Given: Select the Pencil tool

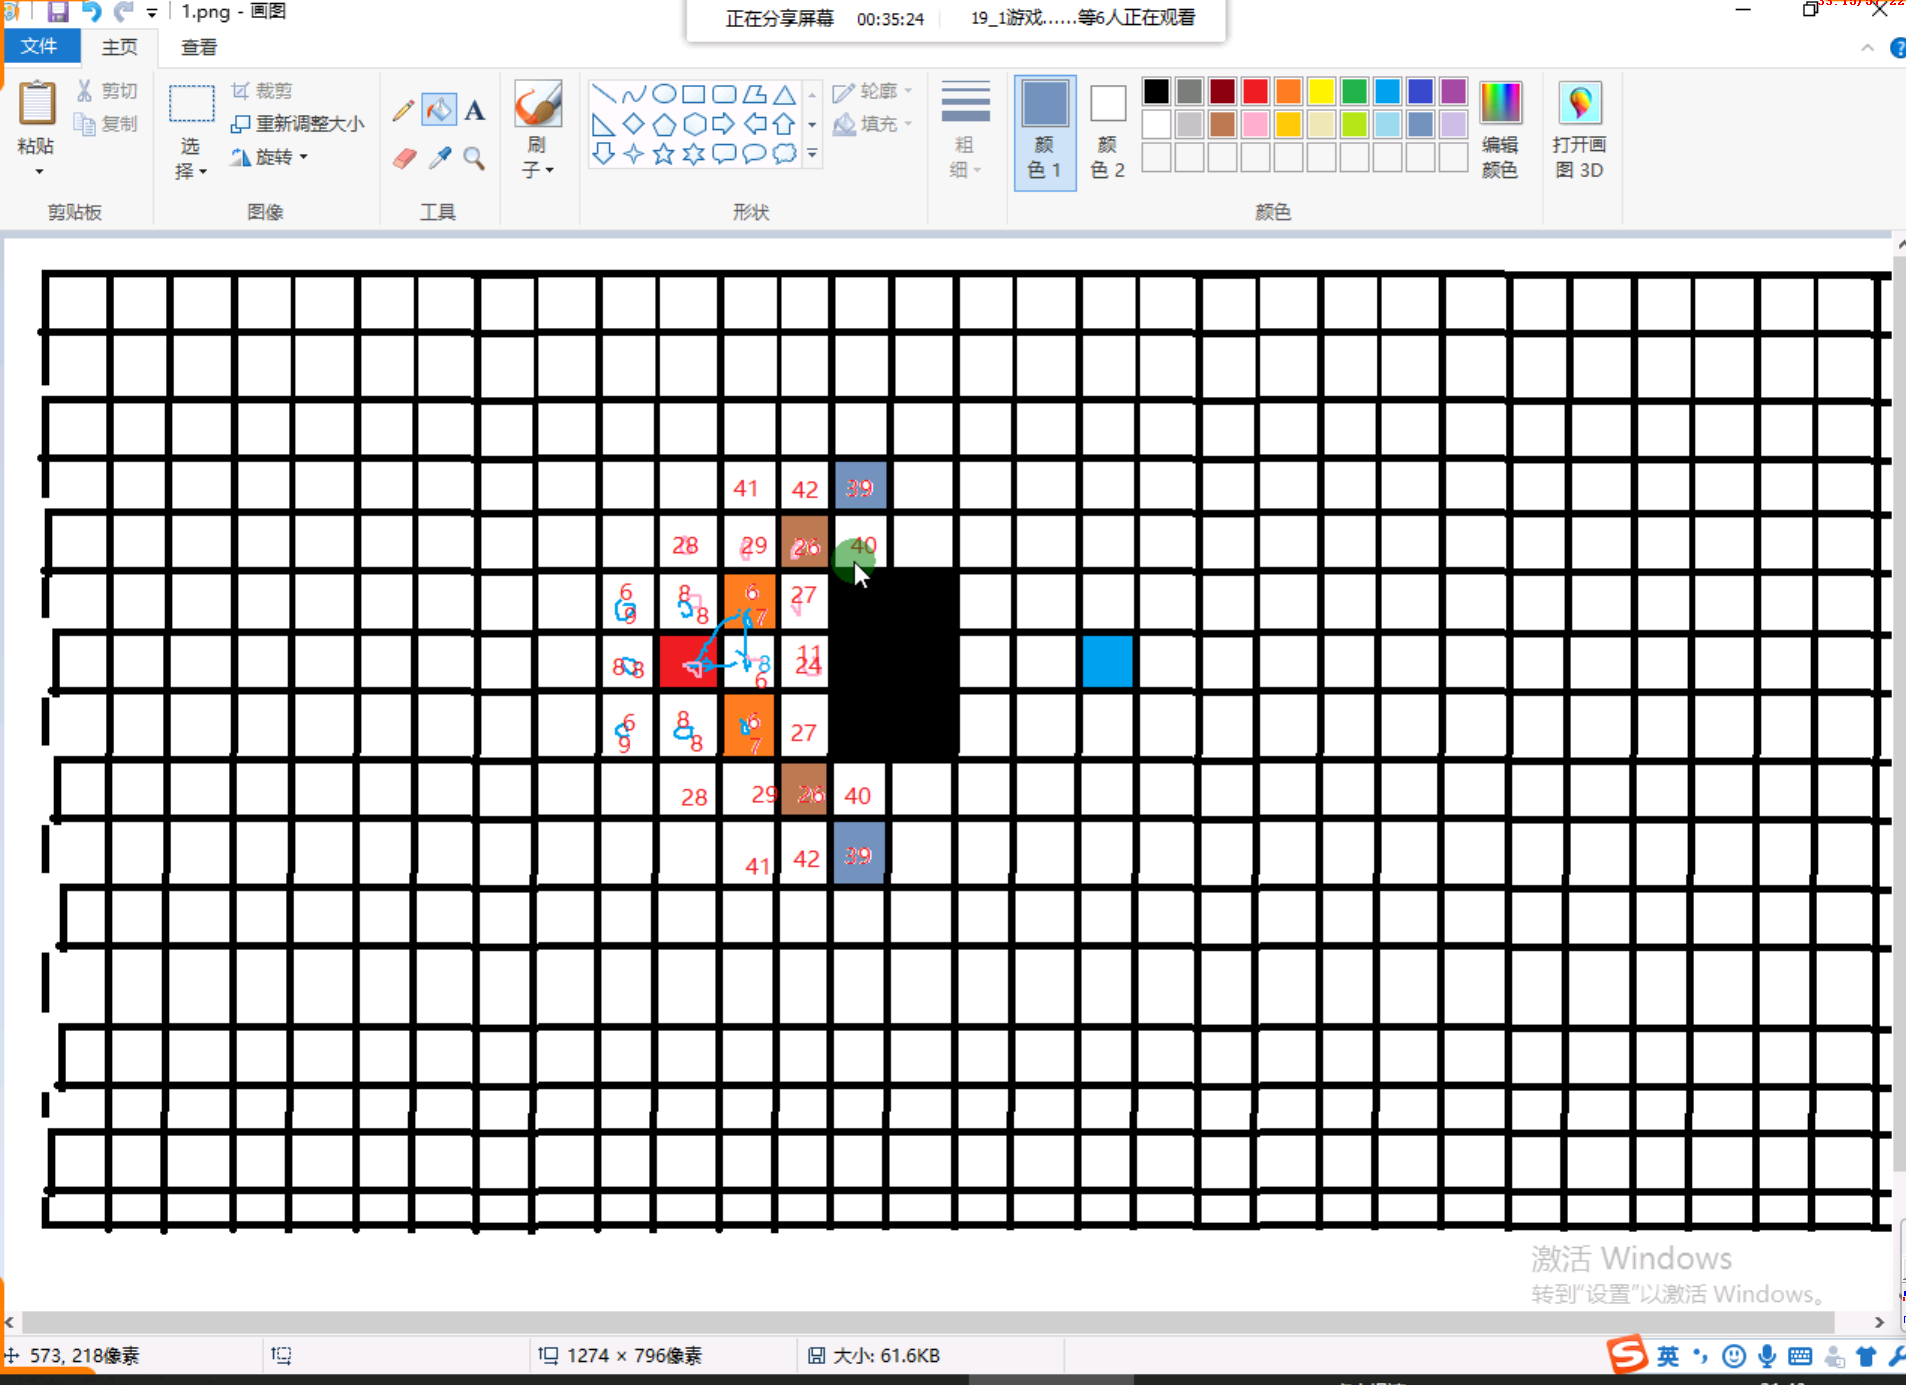Looking at the screenshot, I should pyautogui.click(x=403, y=110).
